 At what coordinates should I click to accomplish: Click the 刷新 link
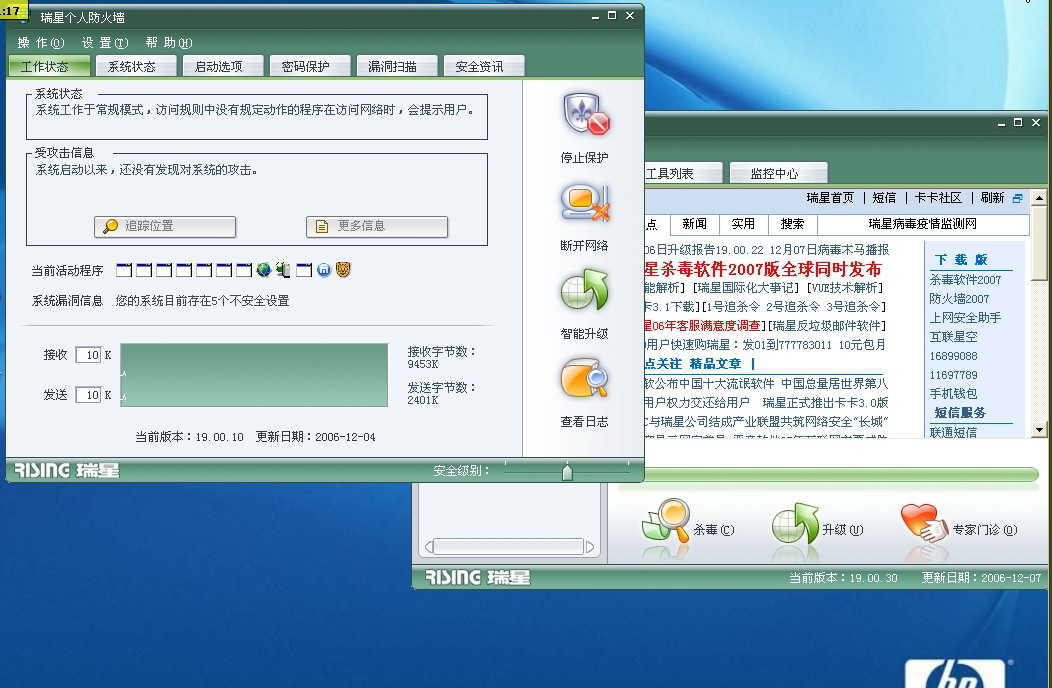point(992,197)
